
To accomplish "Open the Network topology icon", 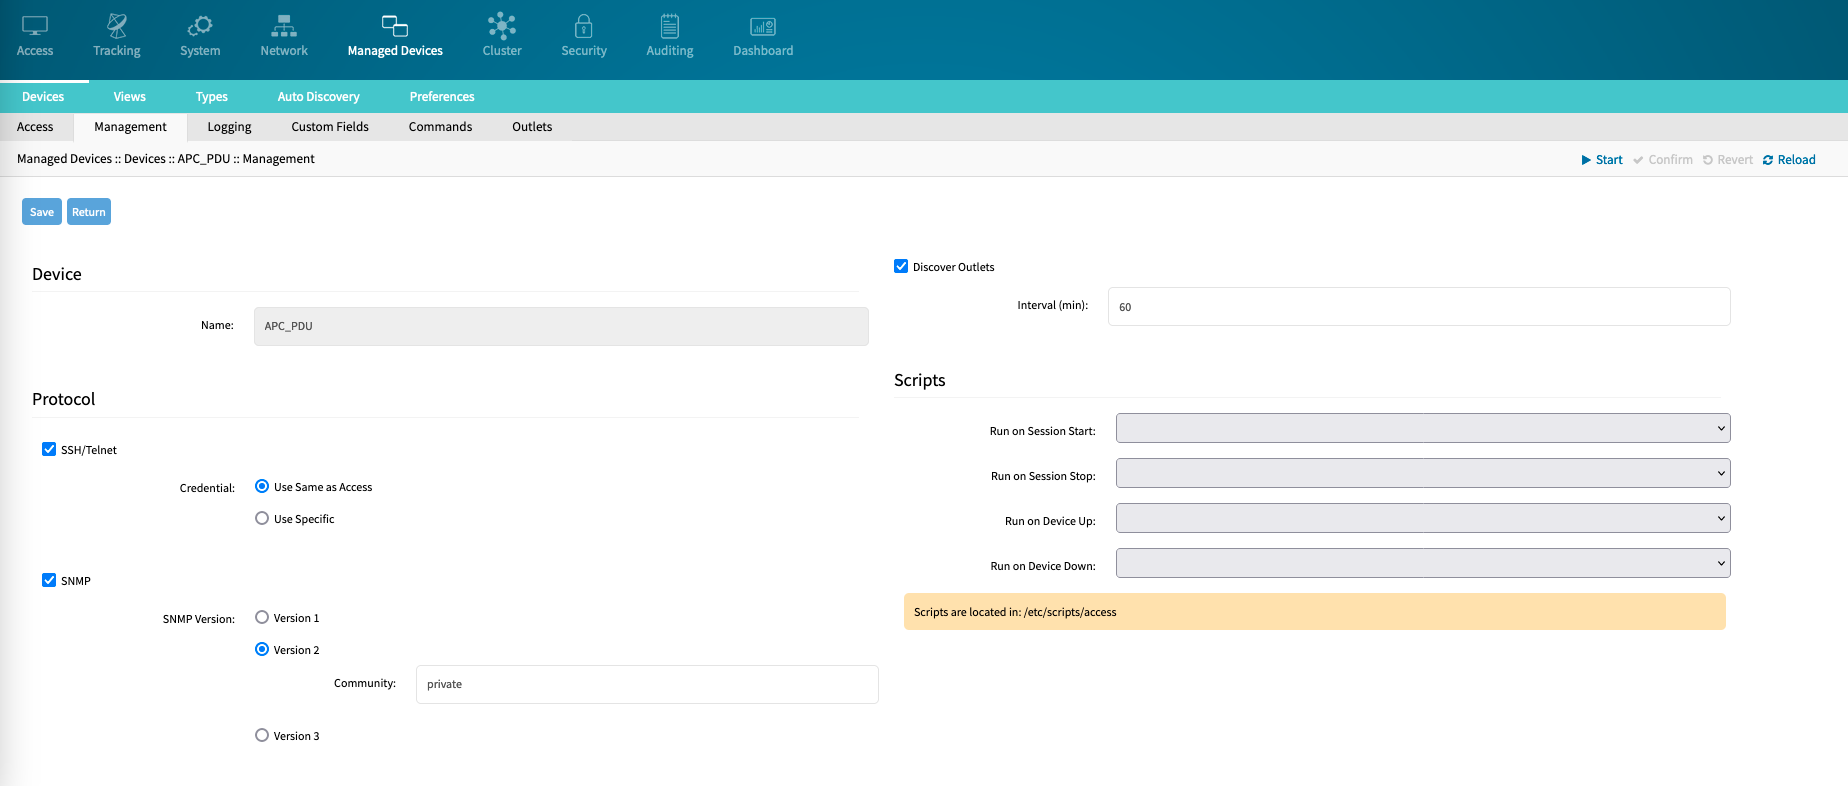I will click(x=284, y=26).
